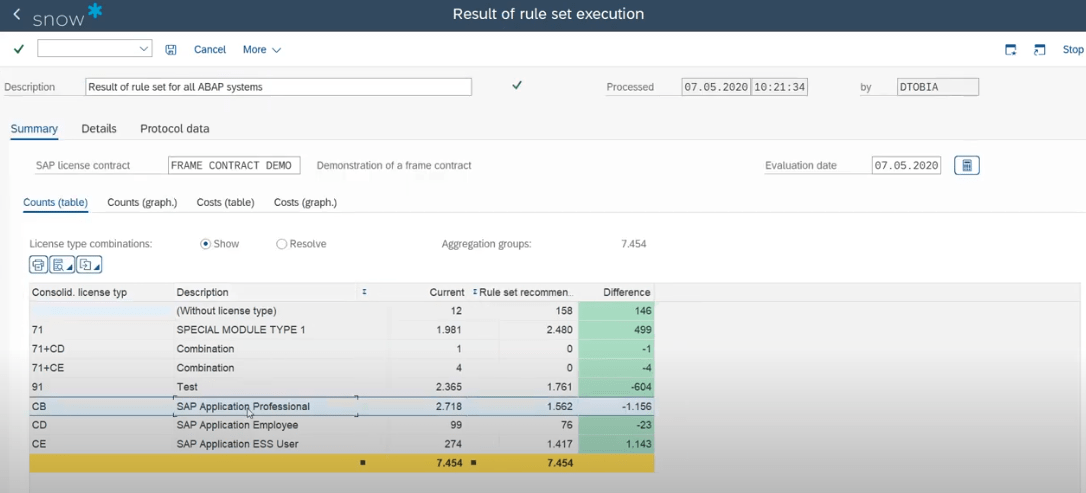Click the Test description cell

click(x=265, y=387)
